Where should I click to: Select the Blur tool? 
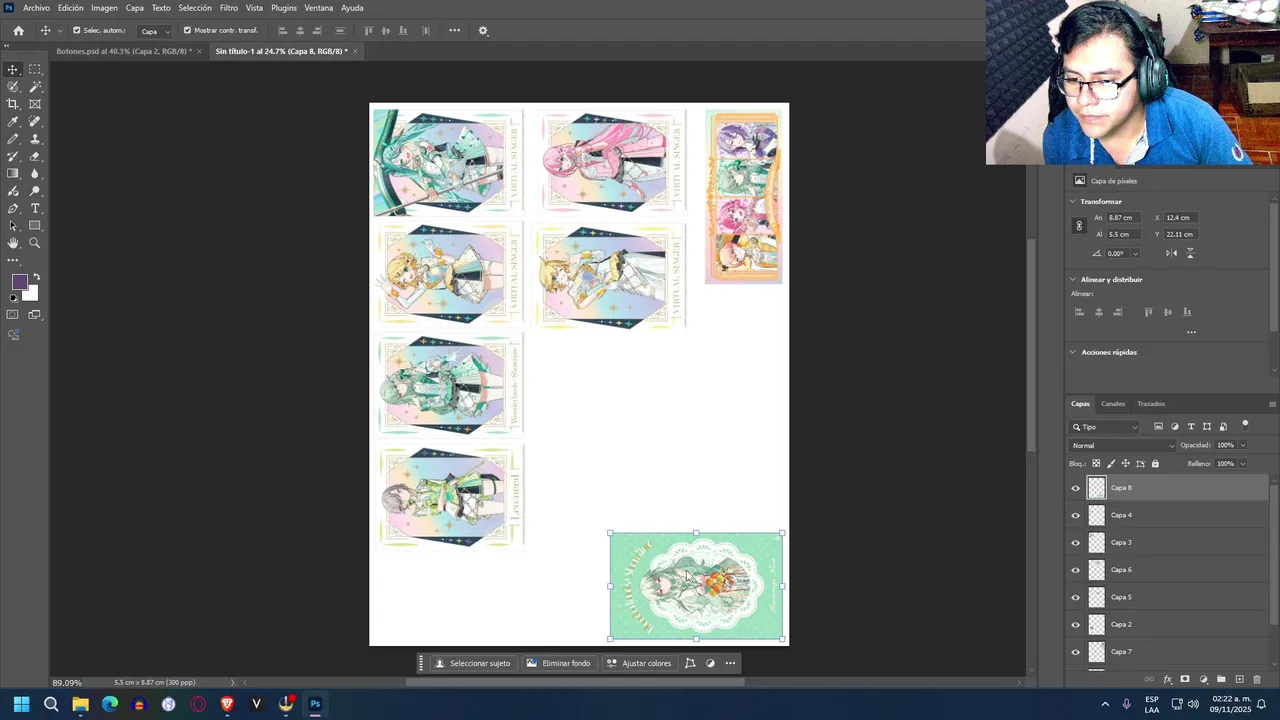35,174
